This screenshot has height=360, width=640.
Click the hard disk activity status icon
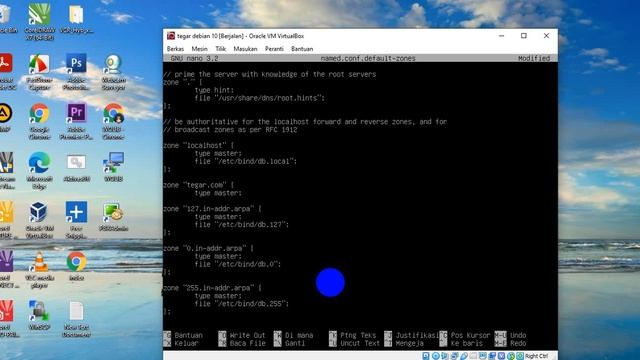[426, 356]
